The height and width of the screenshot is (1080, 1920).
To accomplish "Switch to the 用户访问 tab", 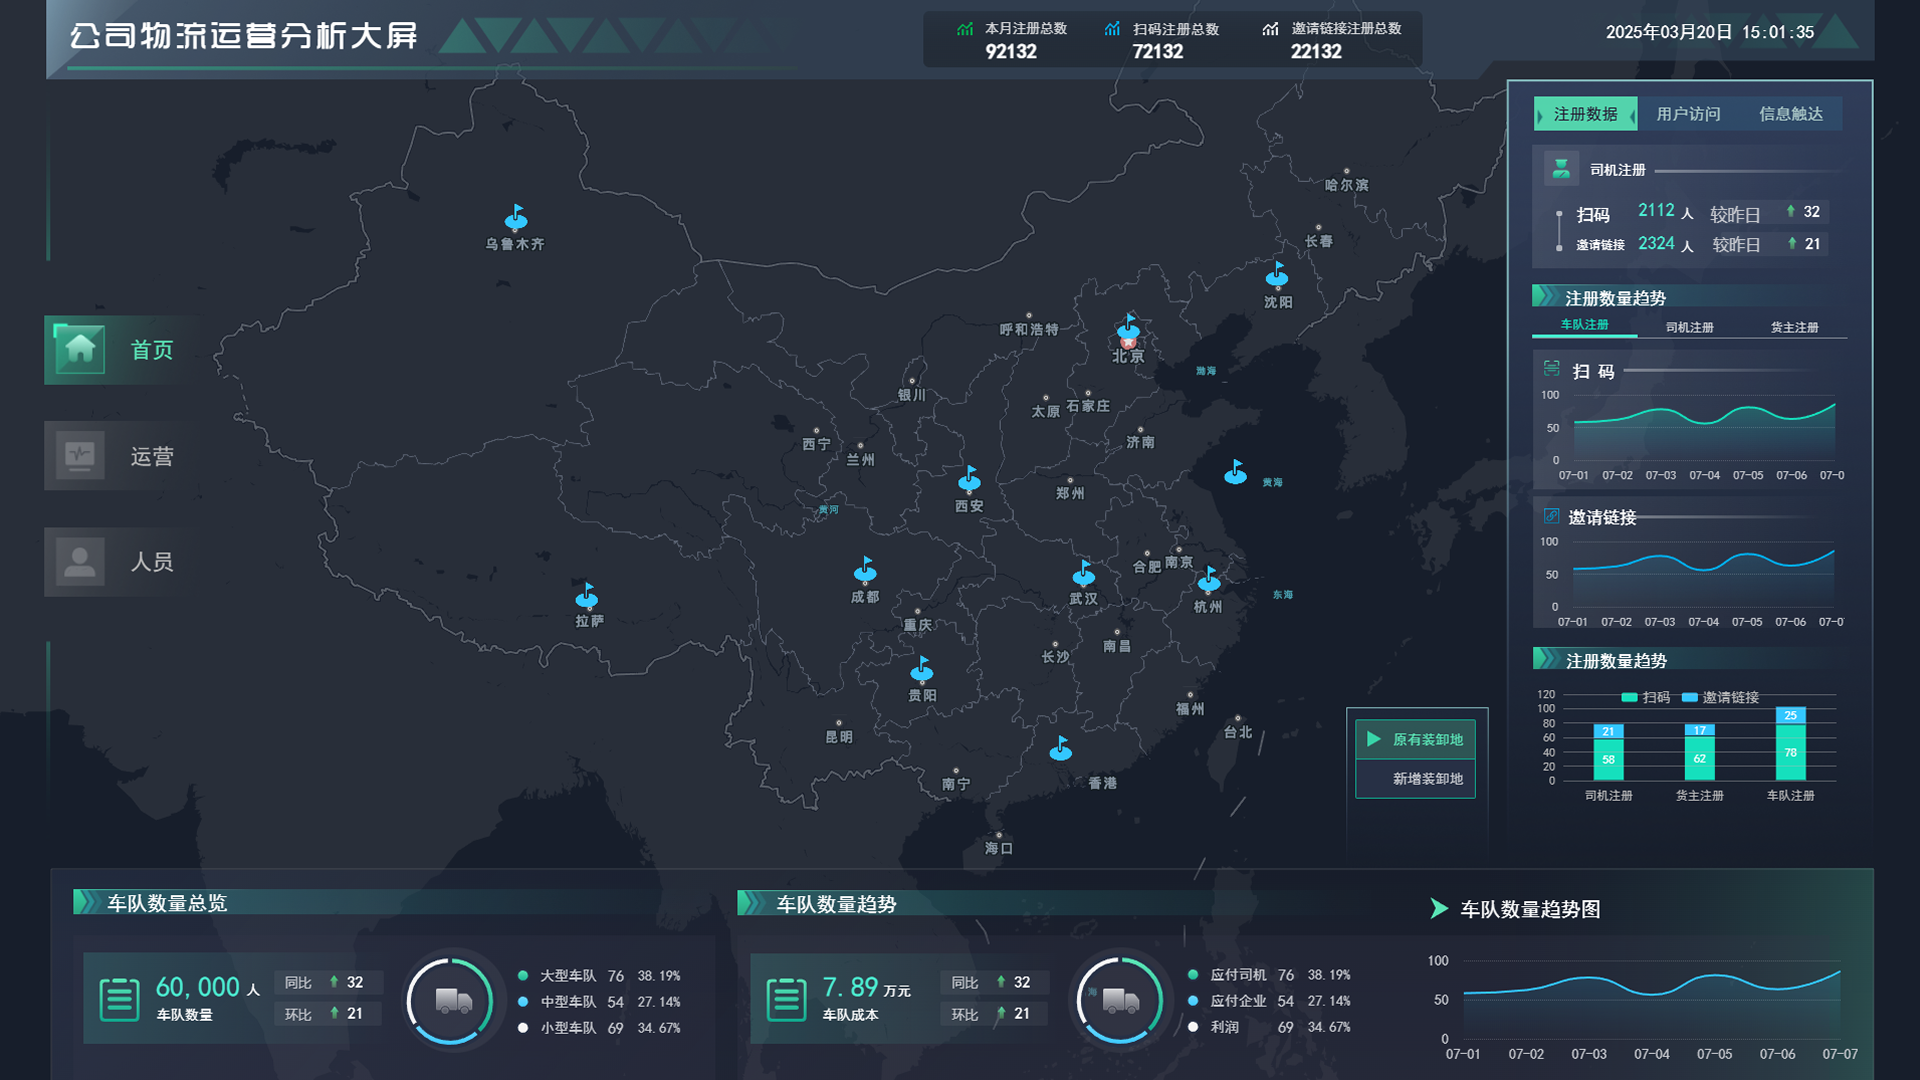I will pos(1688,114).
